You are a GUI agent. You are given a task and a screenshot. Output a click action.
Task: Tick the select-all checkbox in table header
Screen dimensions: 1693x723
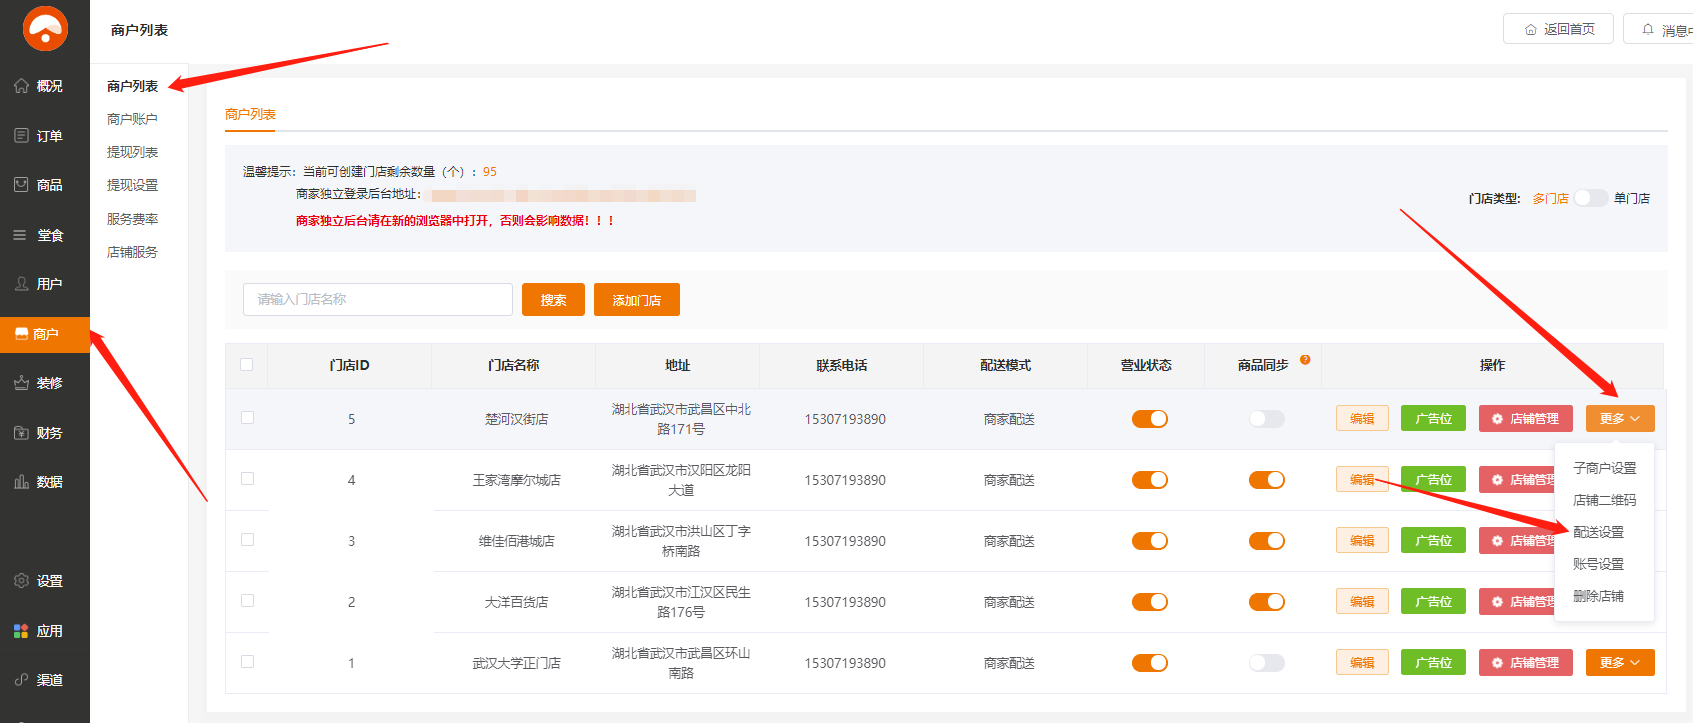(247, 365)
